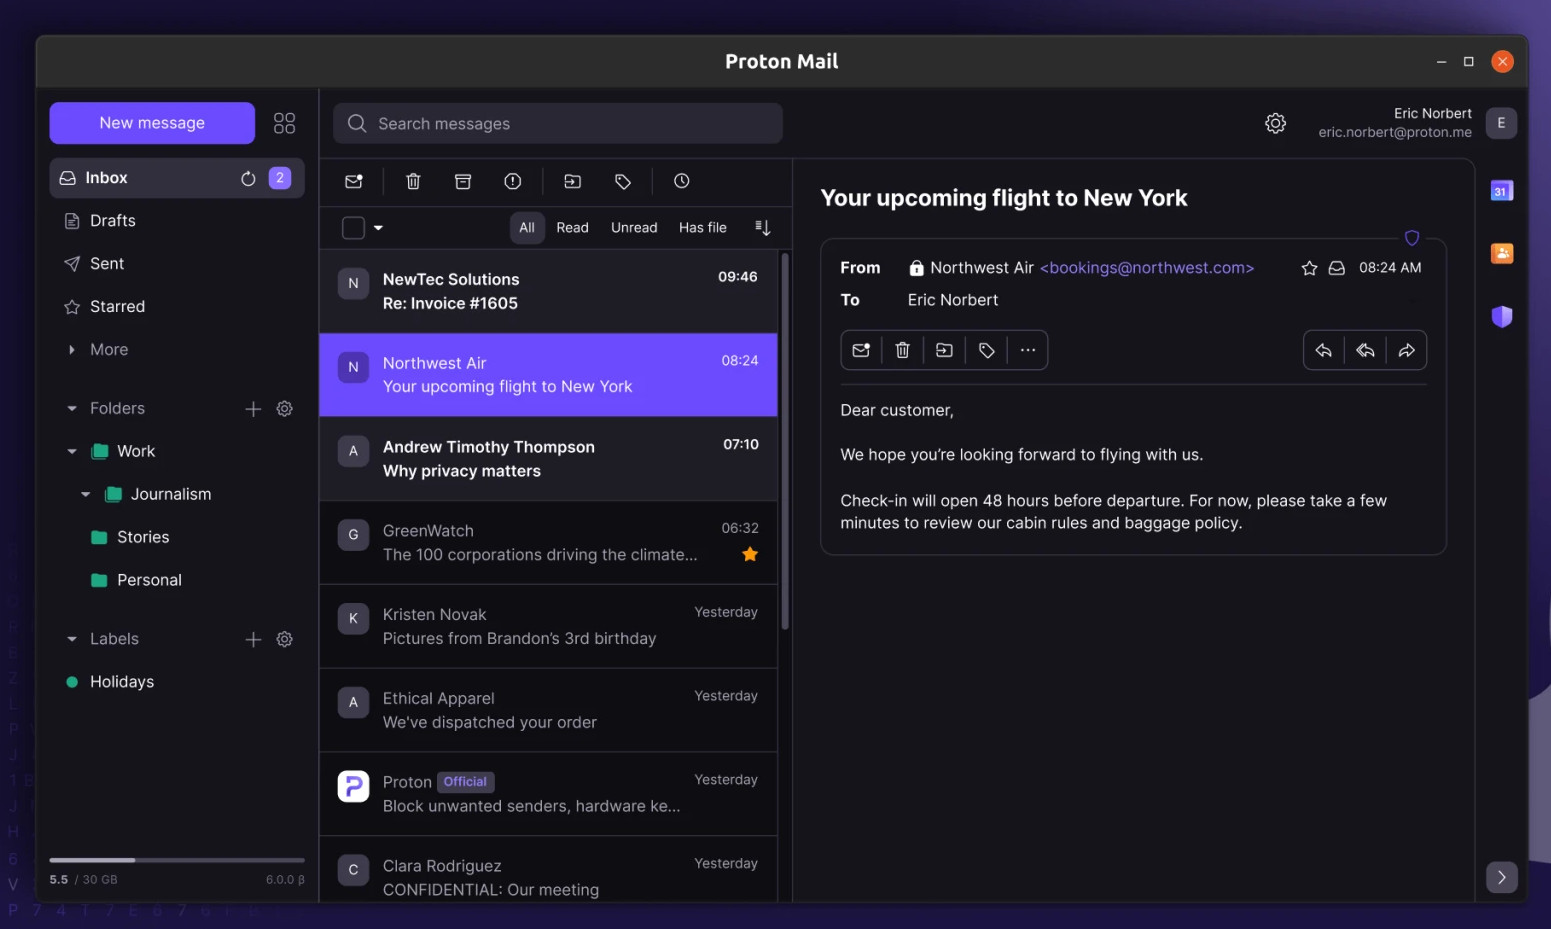This screenshot has width=1551, height=929.
Task: Open the contacts icon in right sidebar
Action: 1501,254
